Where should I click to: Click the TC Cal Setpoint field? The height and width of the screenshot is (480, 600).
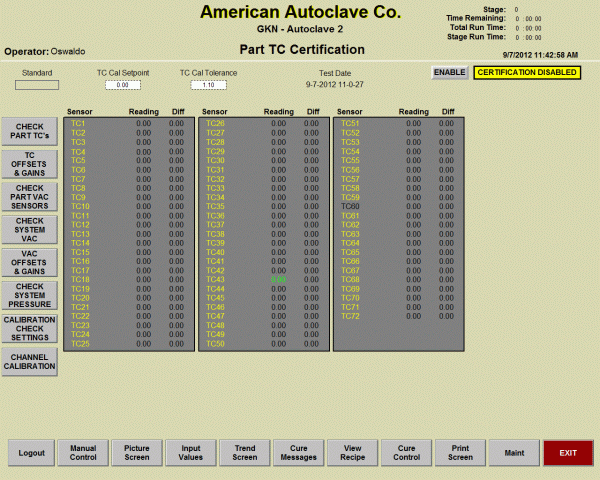click(x=122, y=86)
